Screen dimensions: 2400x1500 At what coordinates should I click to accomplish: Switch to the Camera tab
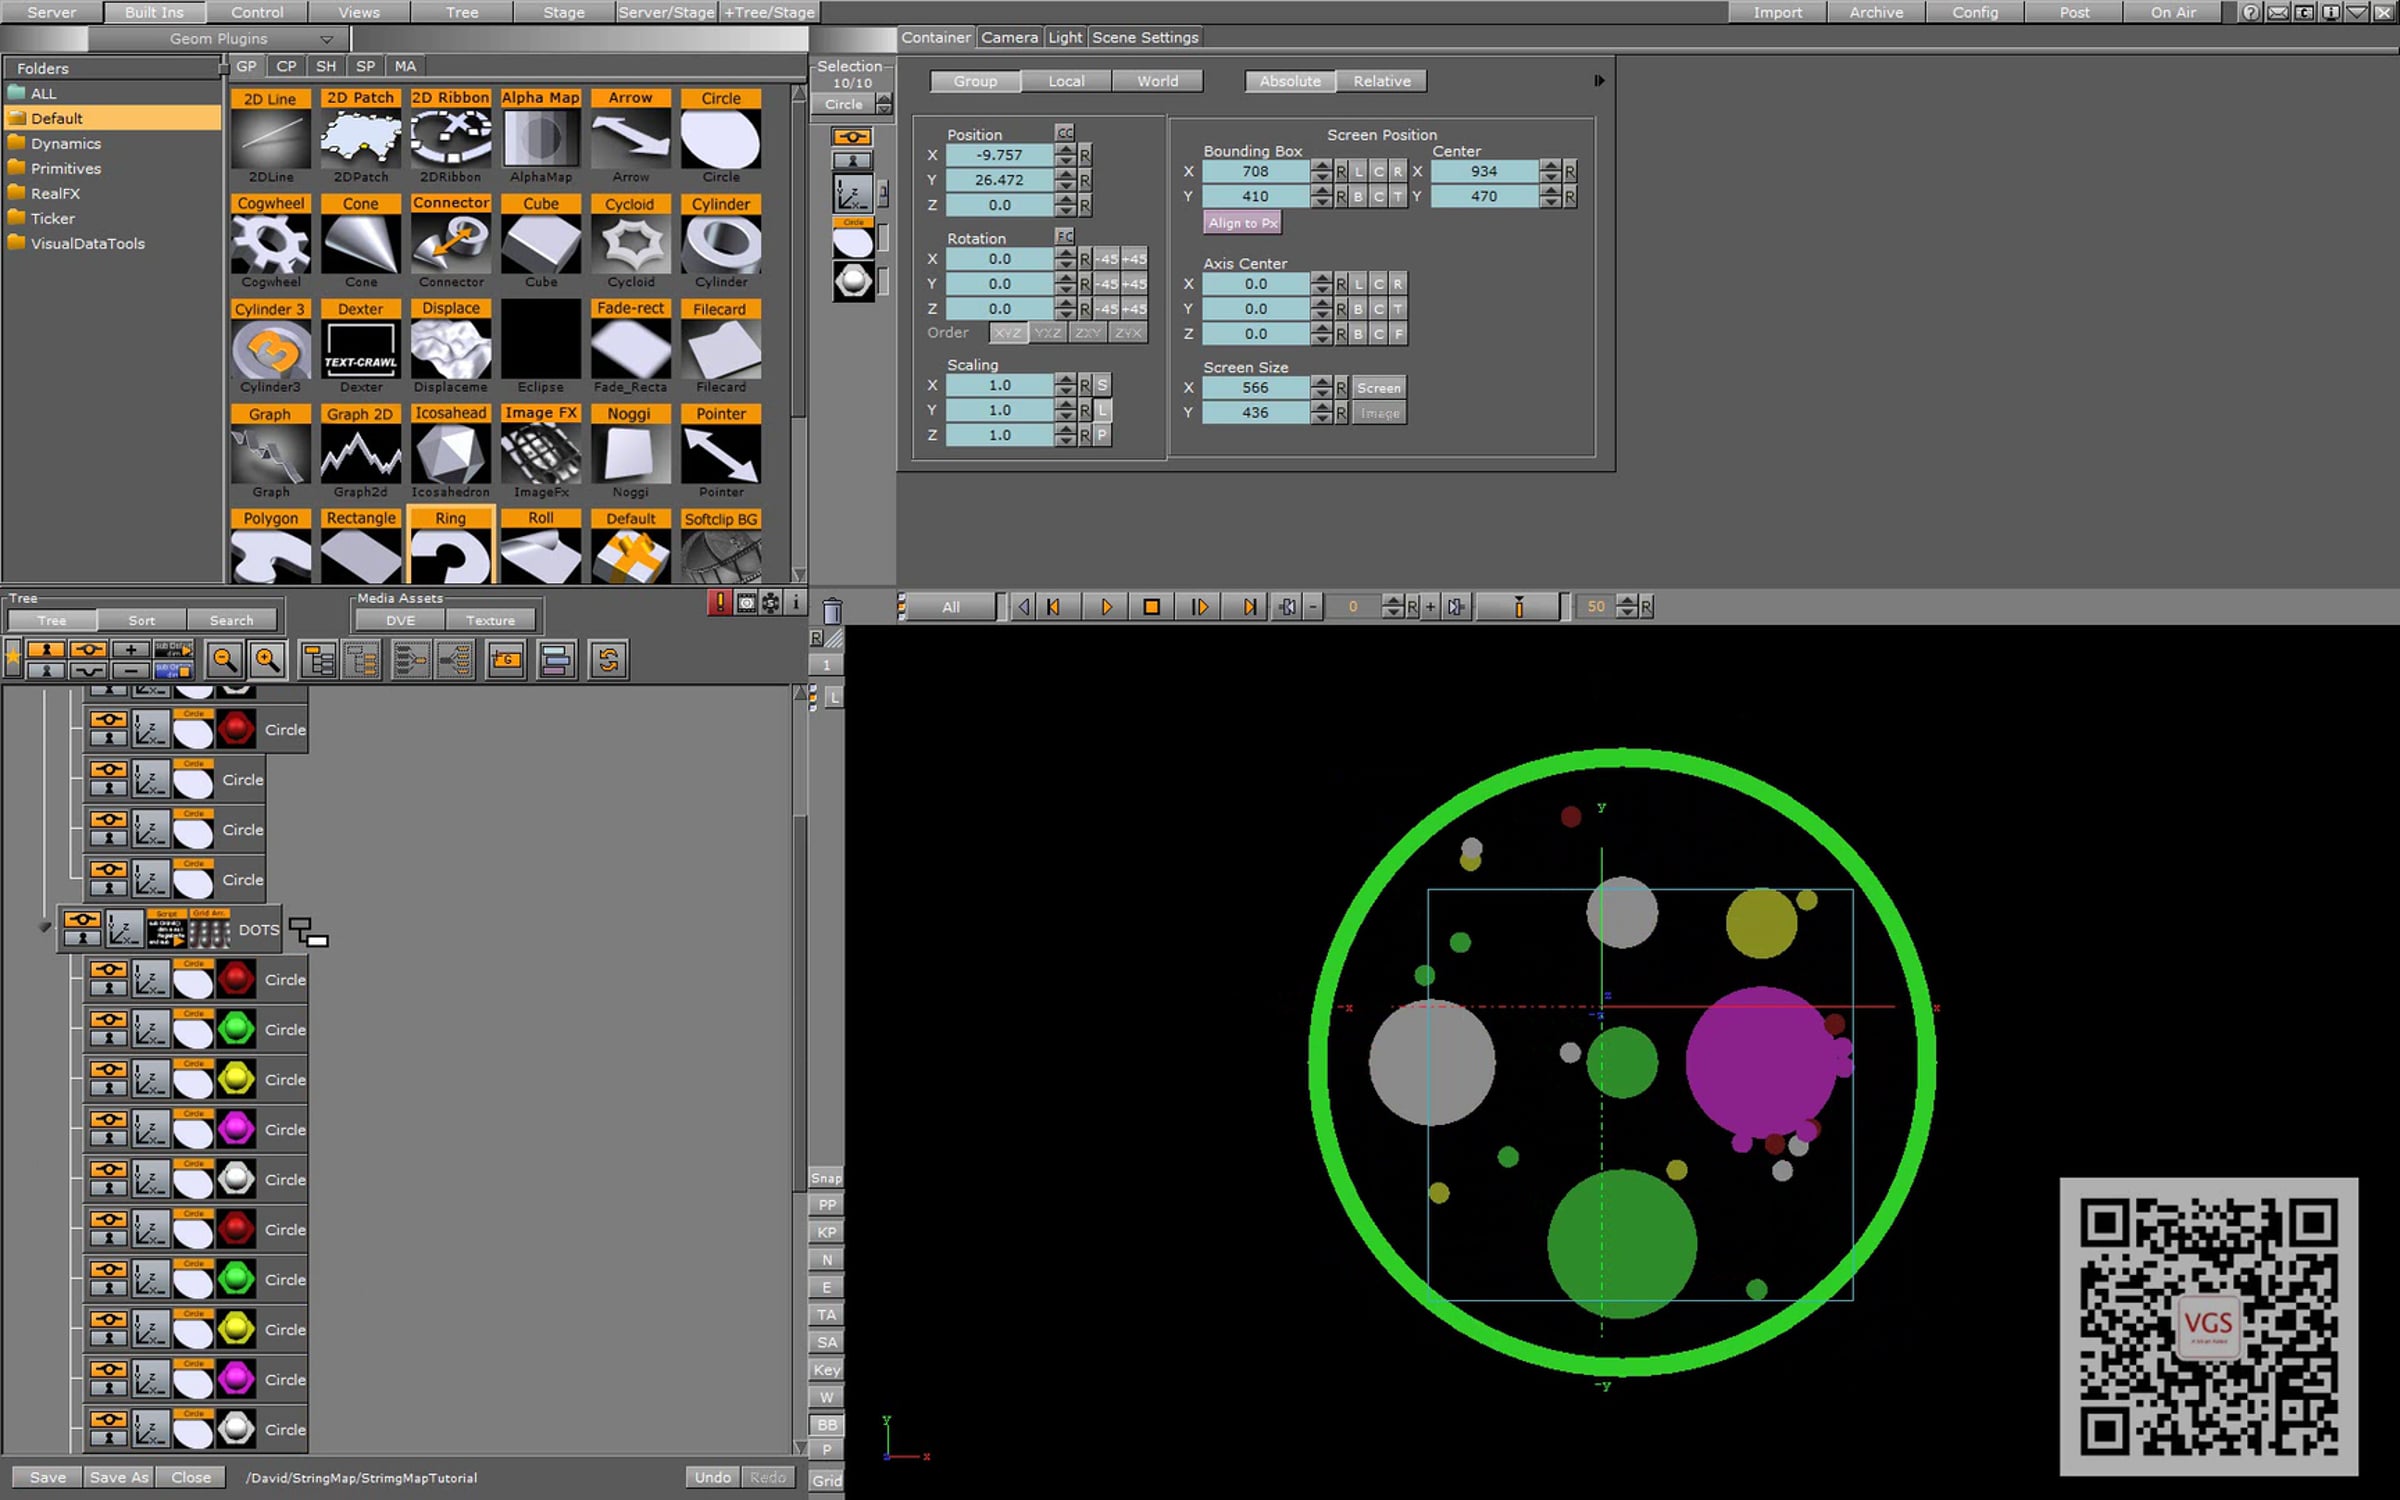click(1009, 38)
